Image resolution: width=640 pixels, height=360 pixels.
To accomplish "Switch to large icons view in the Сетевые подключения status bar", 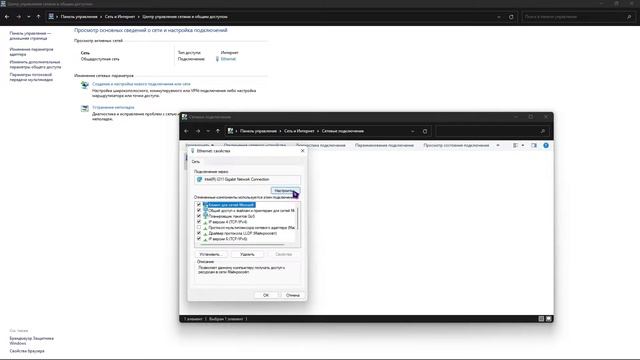I will [x=549, y=319].
